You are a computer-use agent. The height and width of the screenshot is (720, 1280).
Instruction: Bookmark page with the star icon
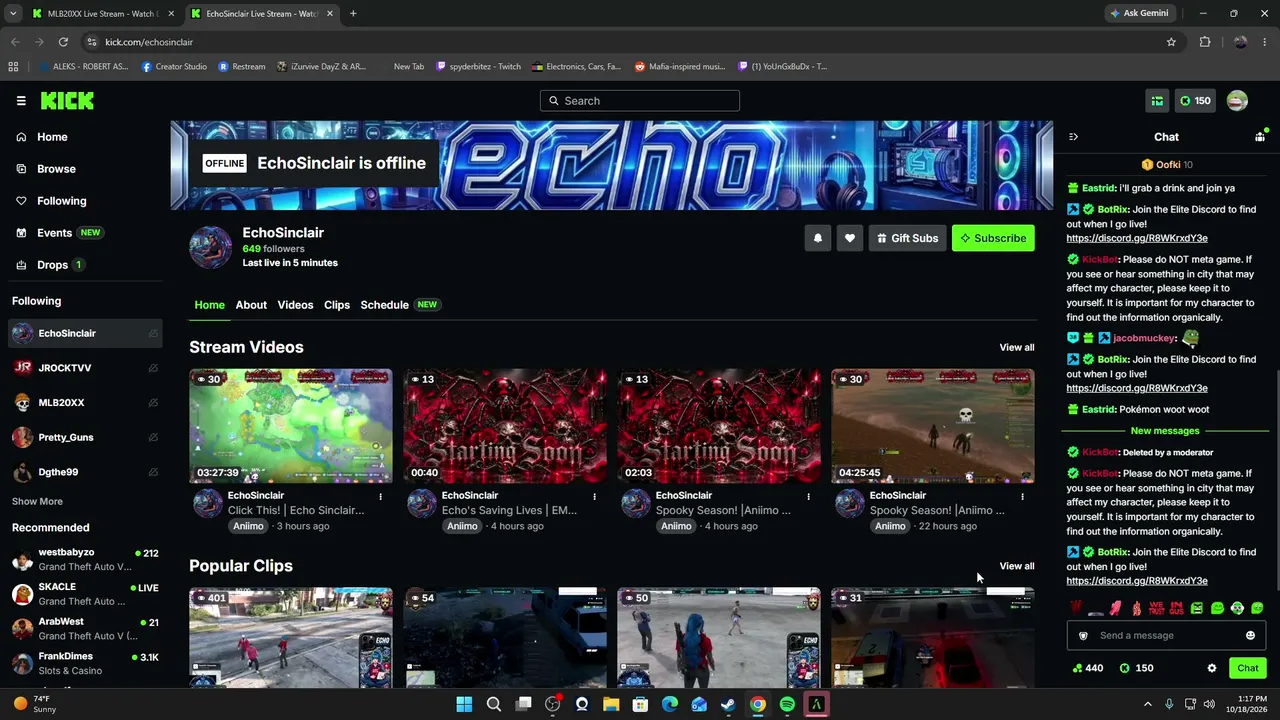point(1171,42)
